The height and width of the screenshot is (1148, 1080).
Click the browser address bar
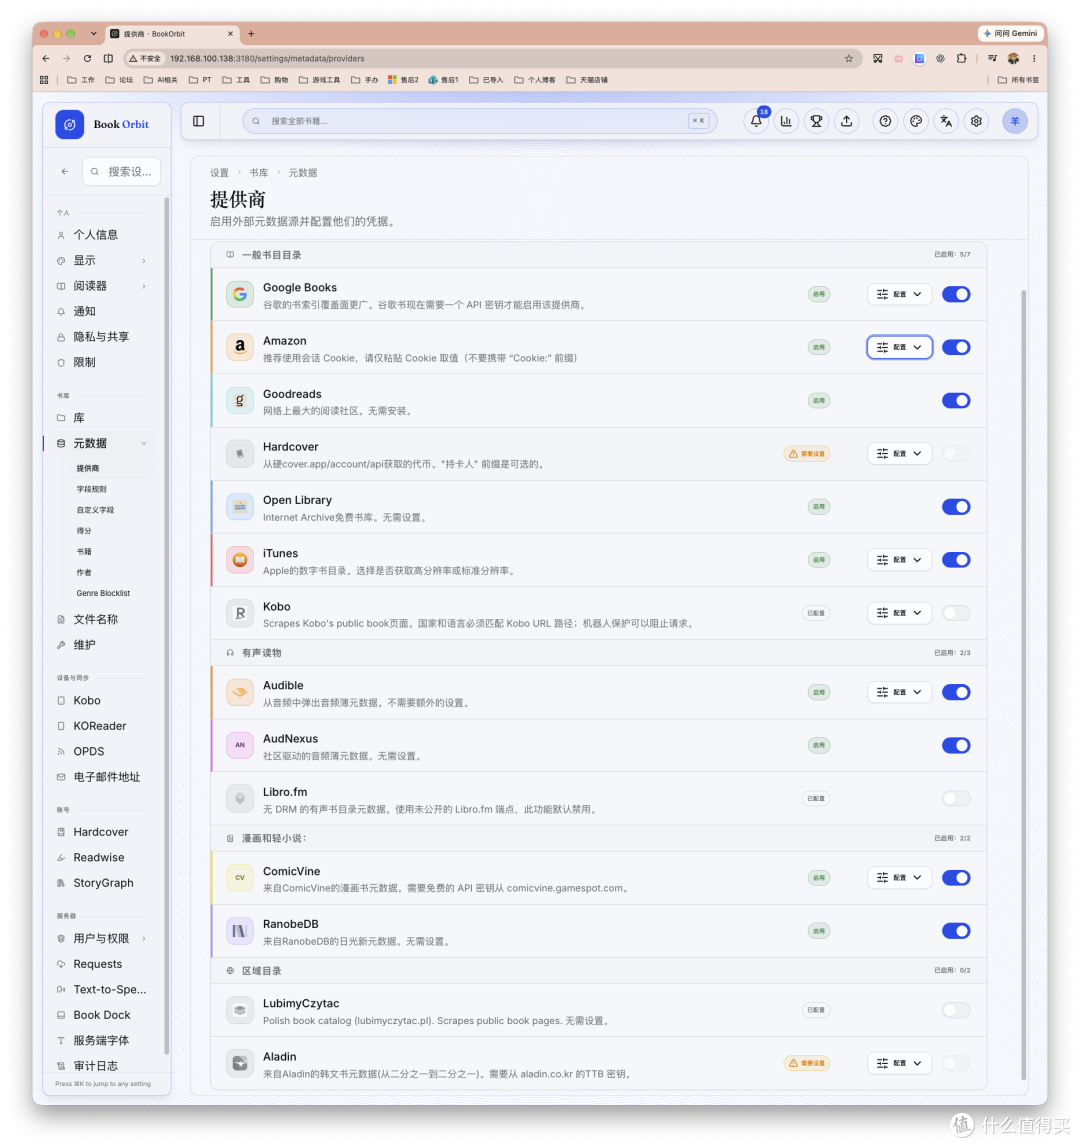coord(491,59)
